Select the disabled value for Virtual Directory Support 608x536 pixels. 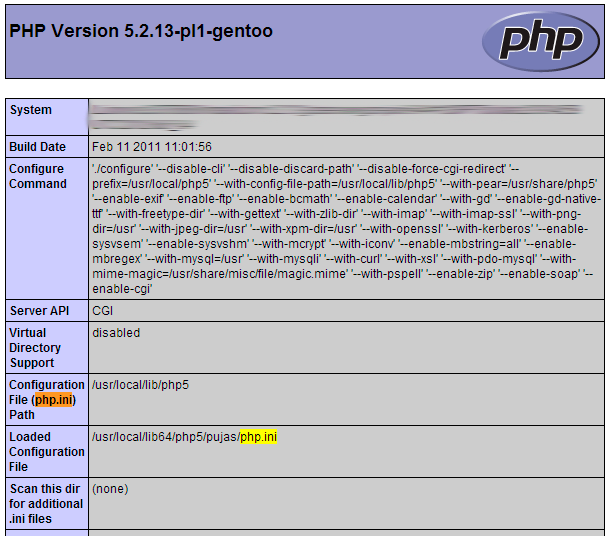(x=116, y=333)
